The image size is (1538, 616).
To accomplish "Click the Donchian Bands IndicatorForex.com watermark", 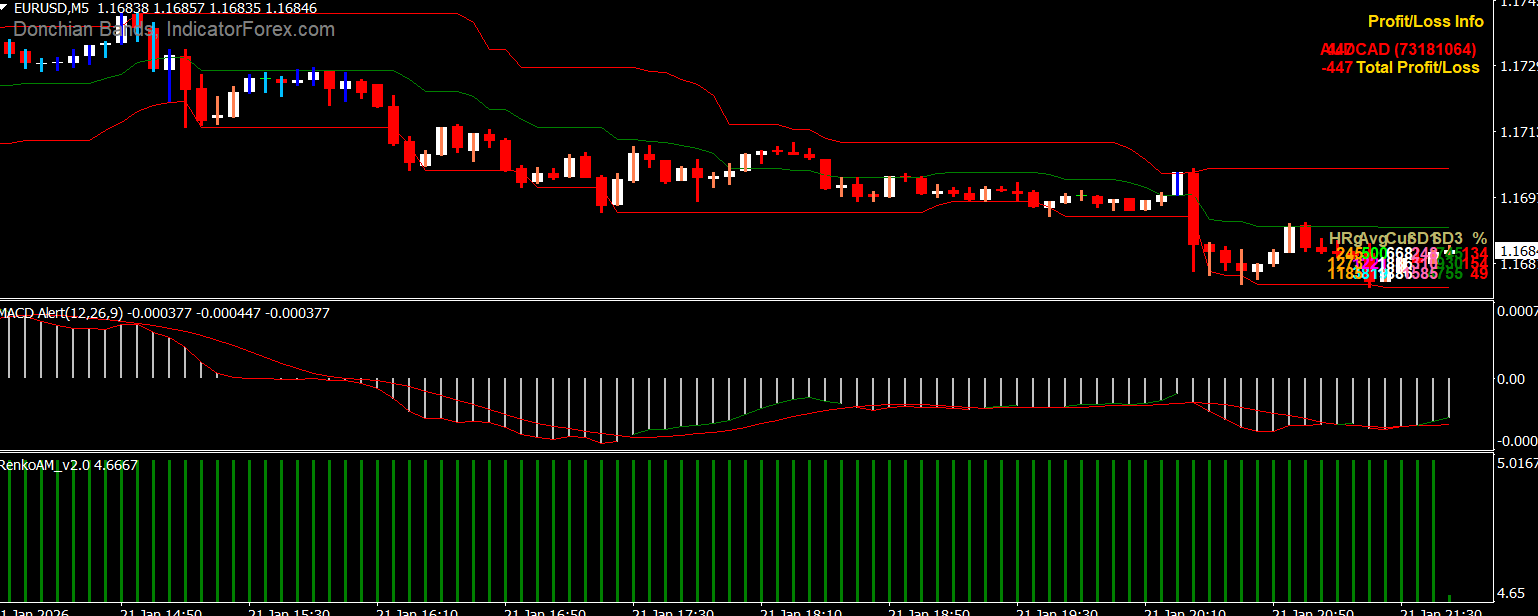I will coord(174,30).
